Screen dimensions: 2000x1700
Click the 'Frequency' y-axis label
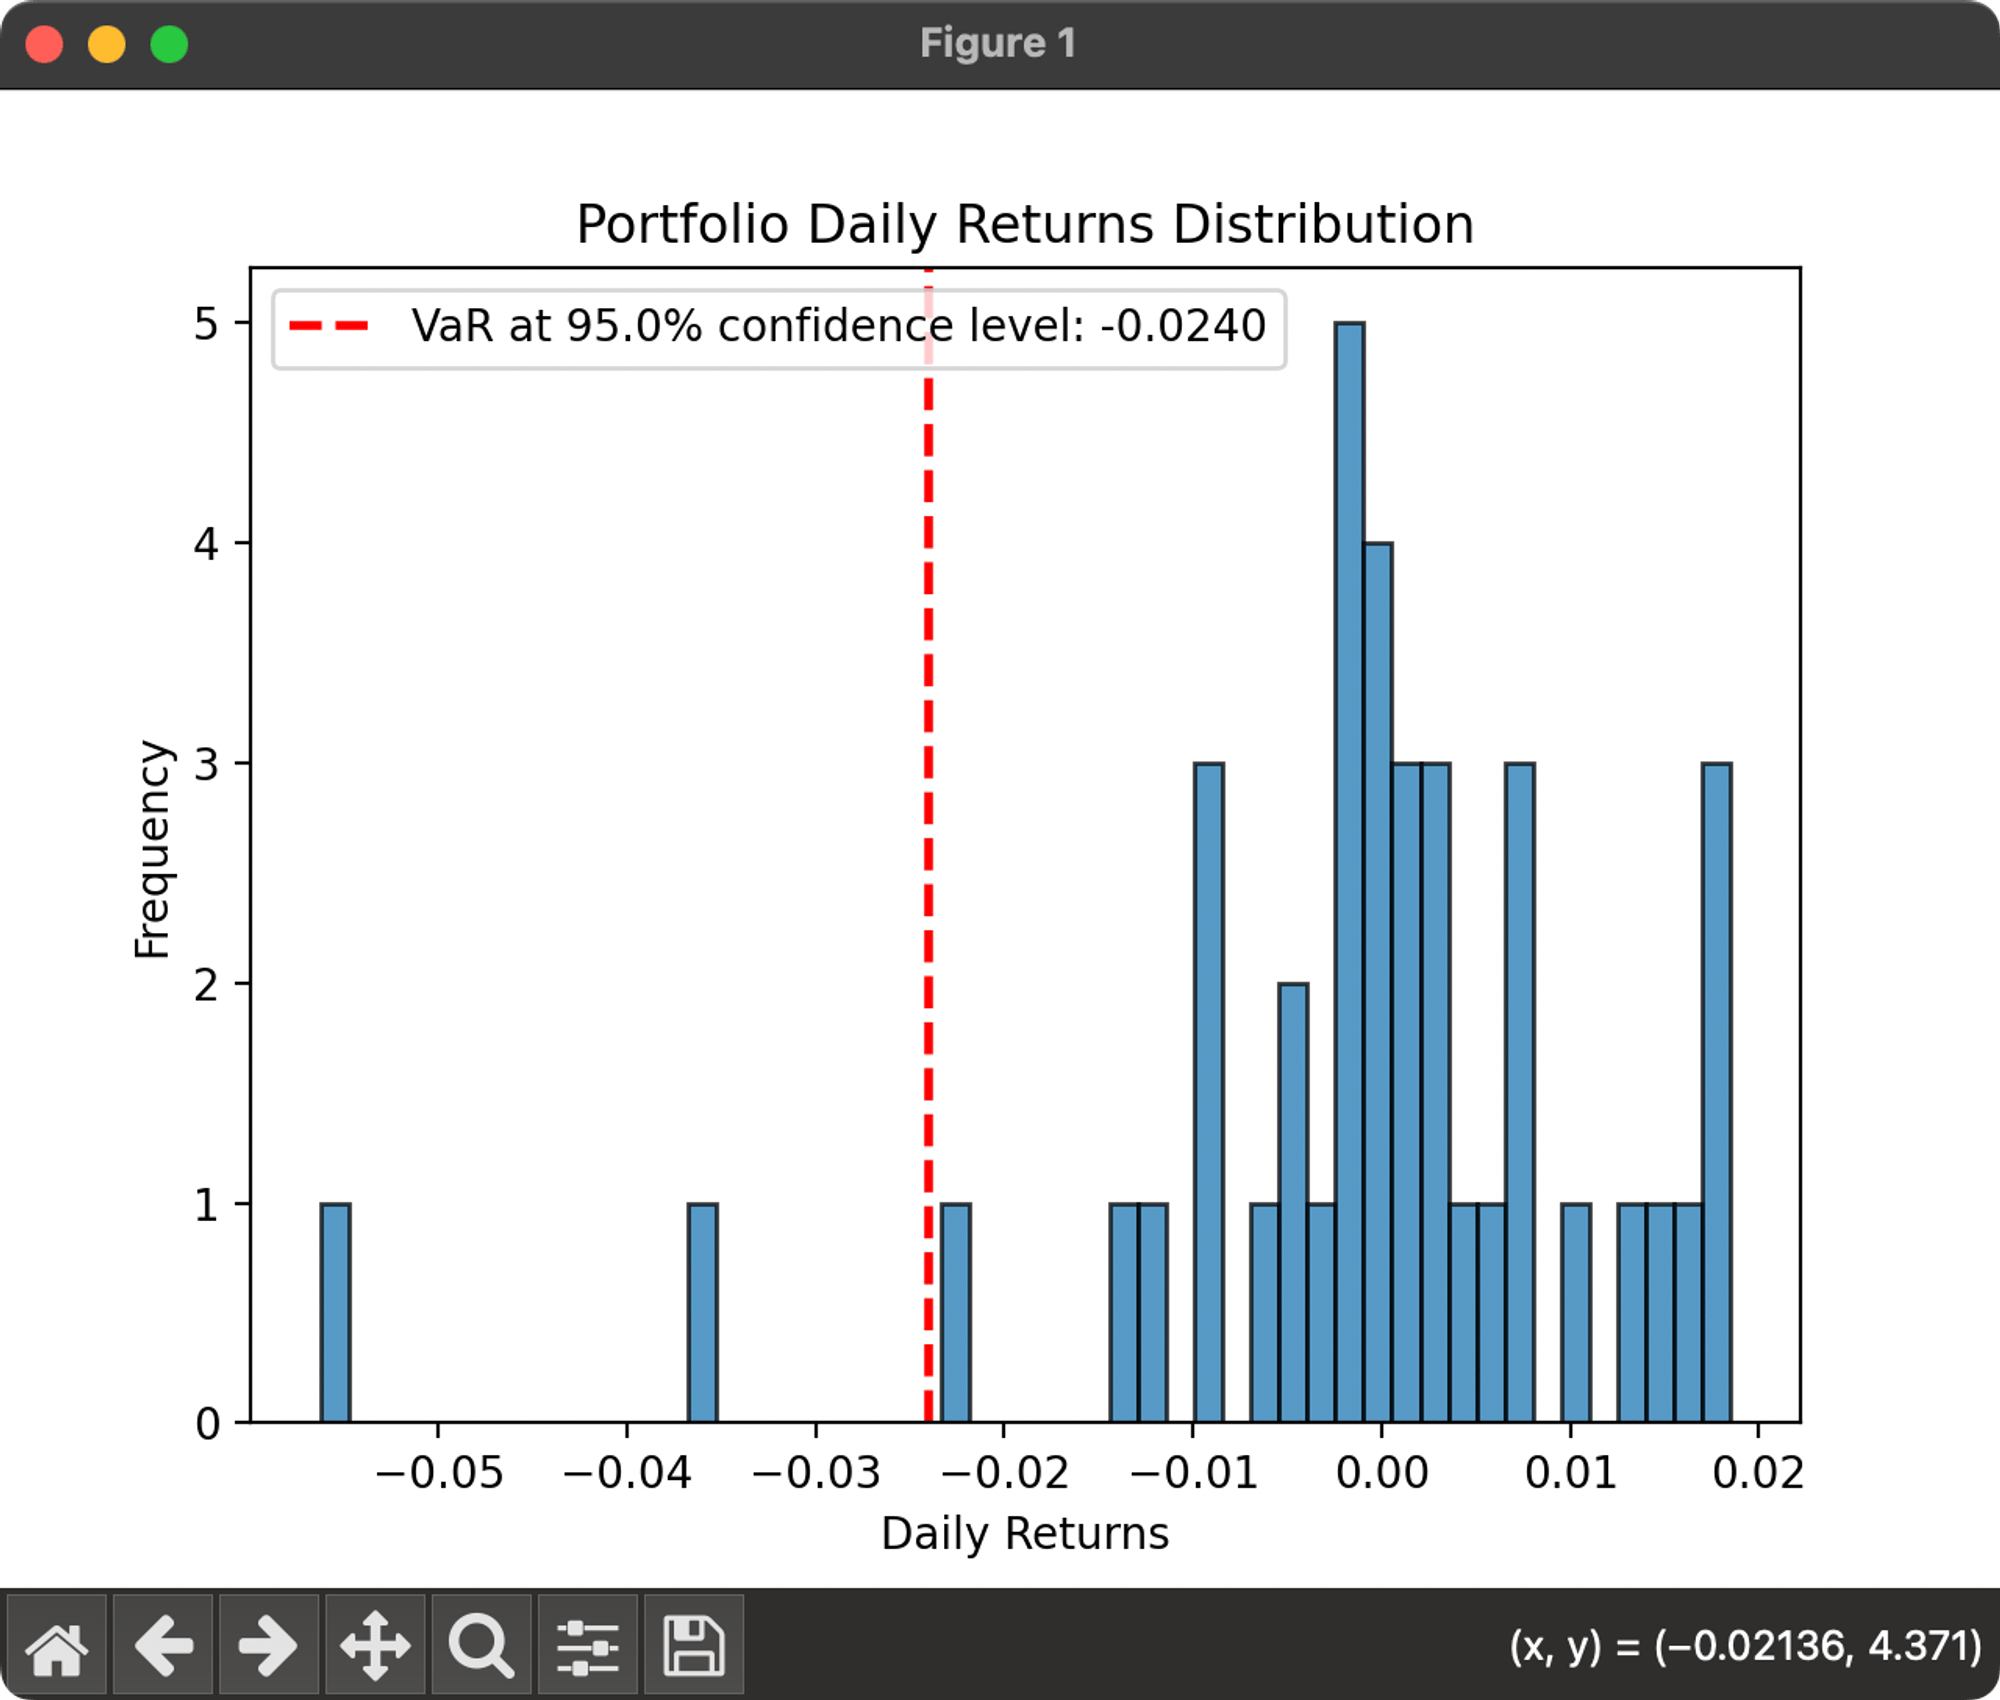click(154, 849)
